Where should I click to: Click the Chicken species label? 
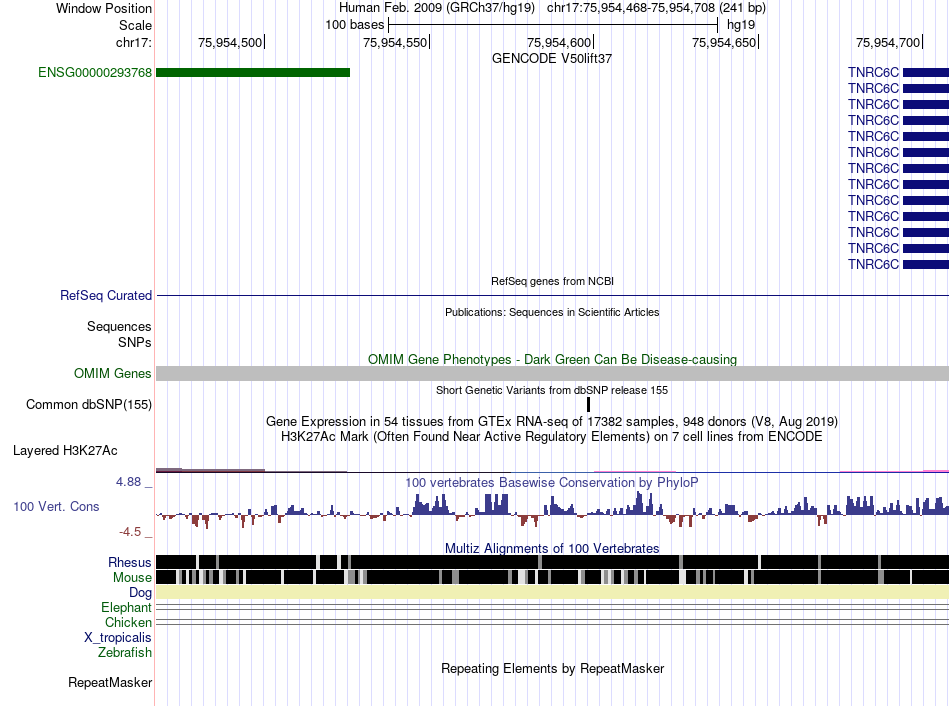128,622
